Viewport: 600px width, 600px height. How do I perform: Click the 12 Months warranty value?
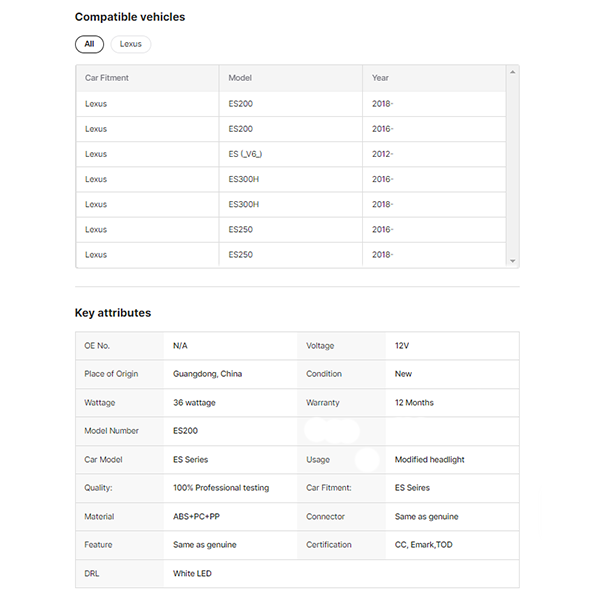(x=414, y=403)
